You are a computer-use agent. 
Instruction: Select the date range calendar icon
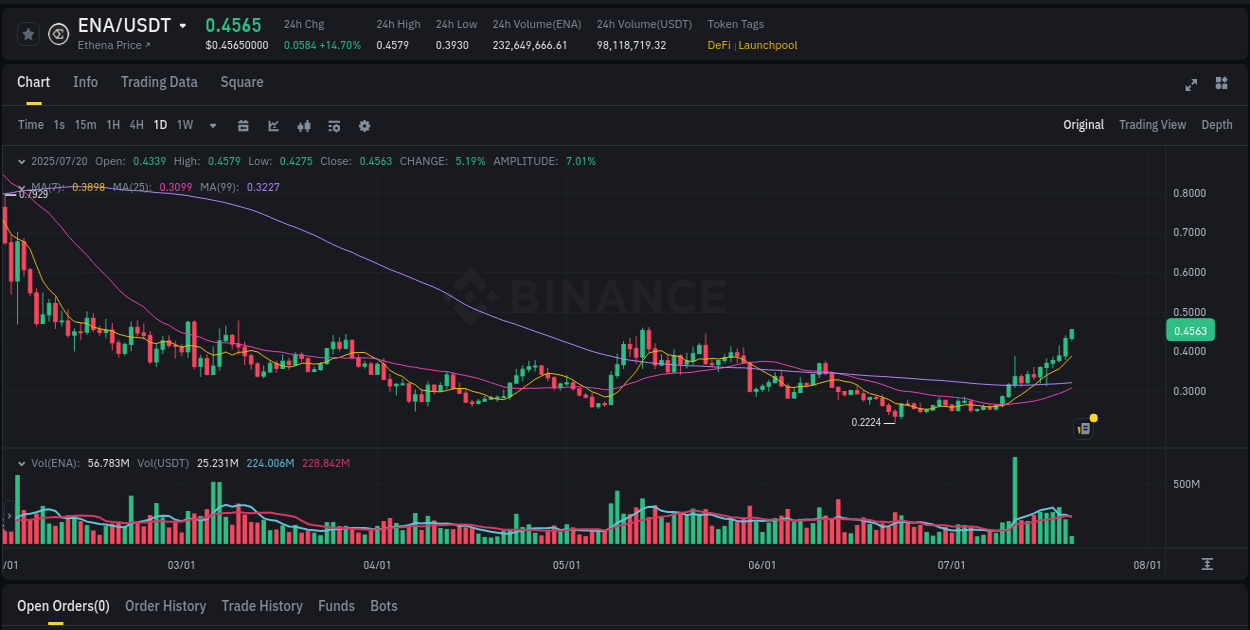[x=244, y=126]
